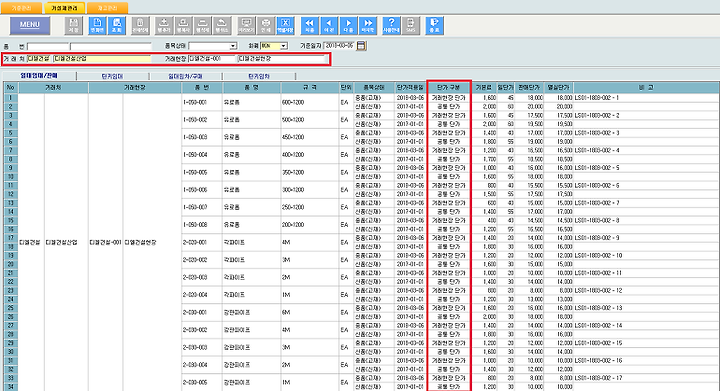The width and height of the screenshot is (720, 391).
Task: Select row number 1 in grid
Action: click(x=11, y=98)
